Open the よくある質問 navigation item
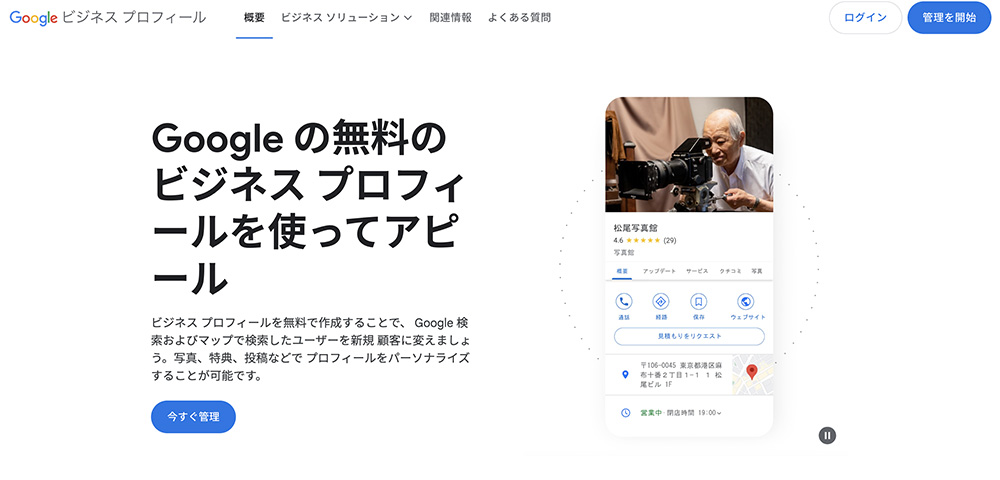This screenshot has width=1000, height=480. pyautogui.click(x=519, y=18)
